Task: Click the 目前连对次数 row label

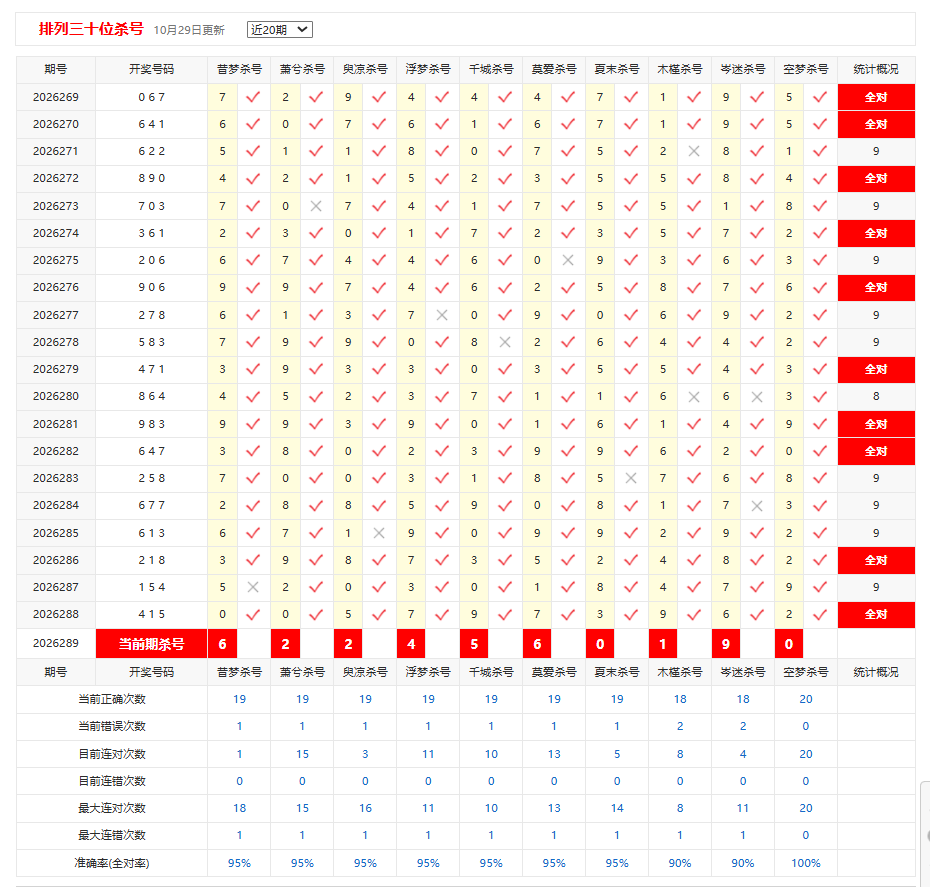Action: point(112,754)
